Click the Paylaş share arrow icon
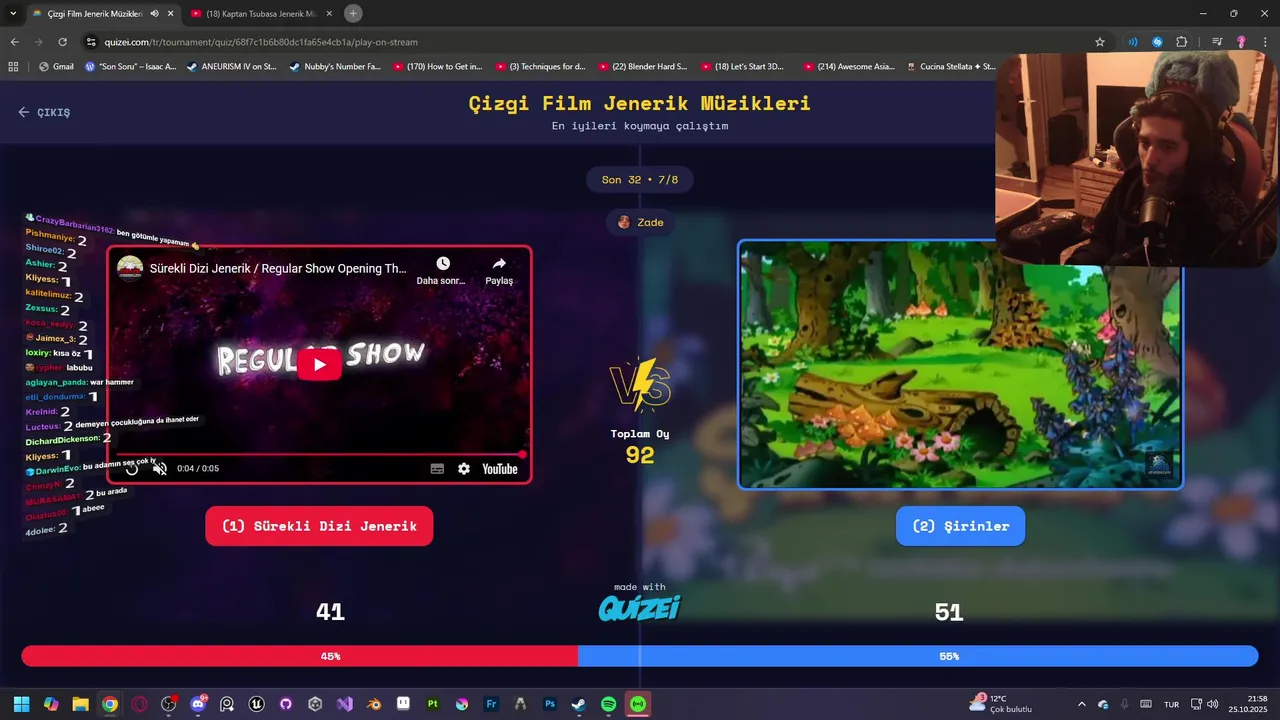The image size is (1280, 720). (499, 263)
